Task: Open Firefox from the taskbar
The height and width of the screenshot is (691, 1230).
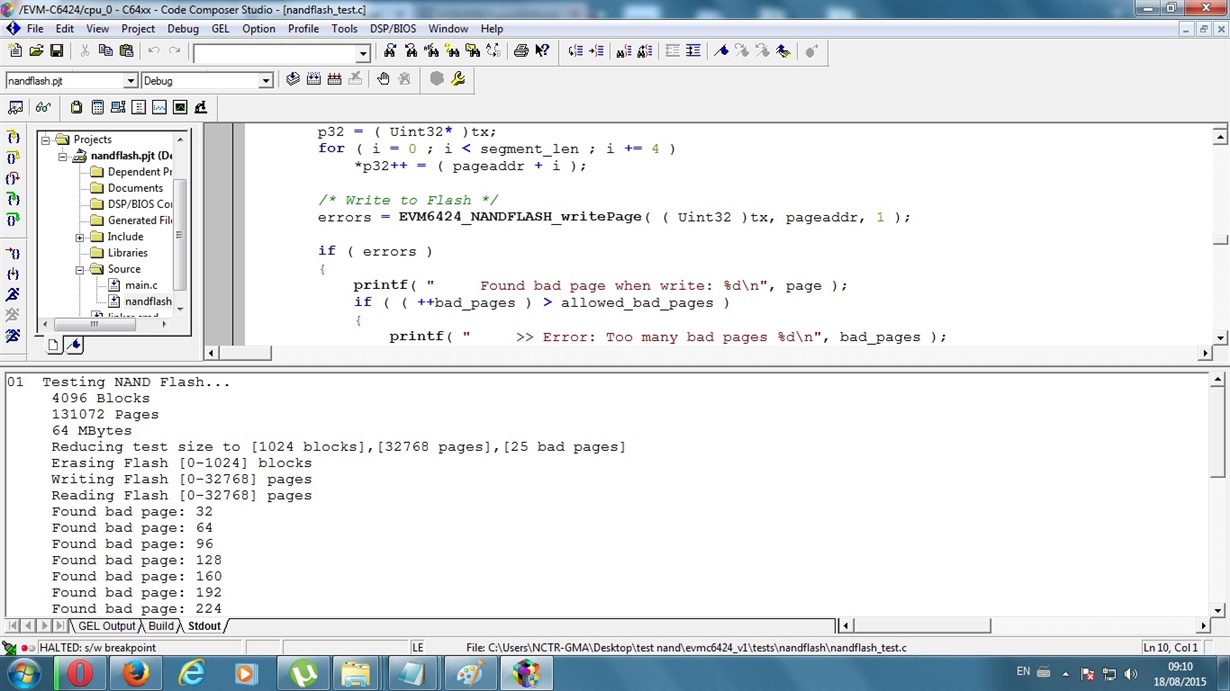Action: (x=135, y=674)
